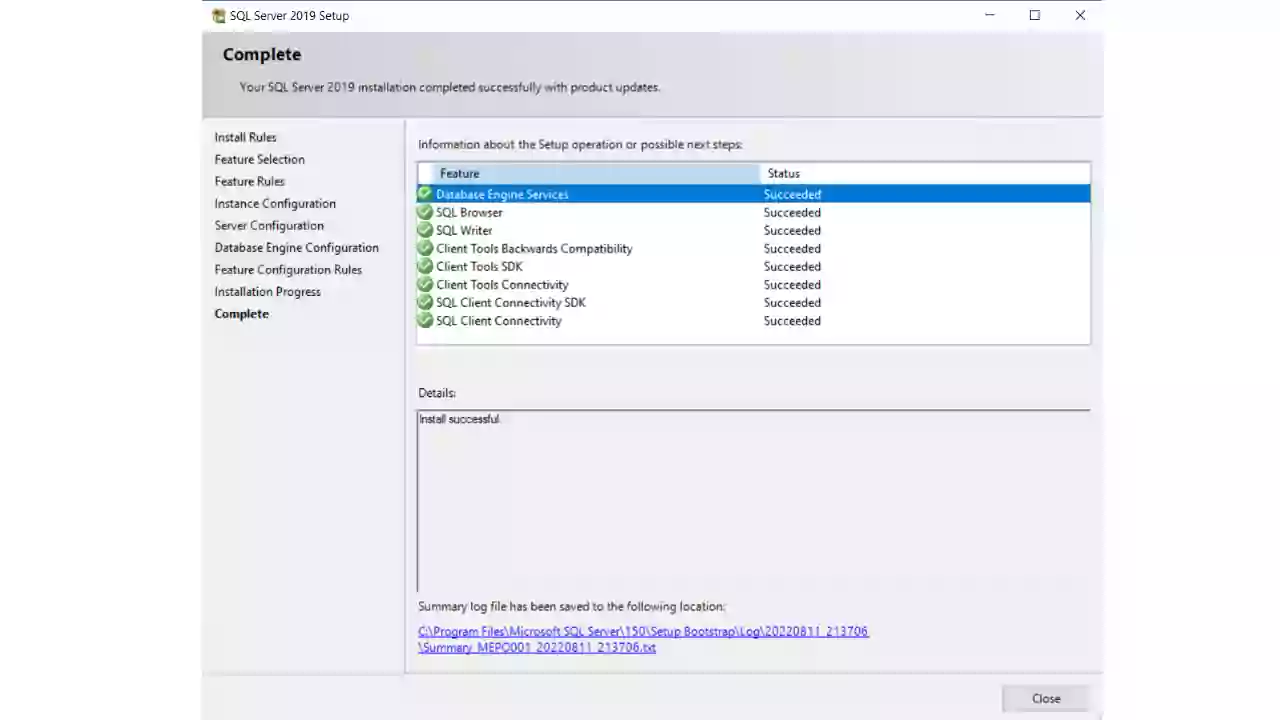Click check icon beside SQL Client Connectivity SDK
1280x720 pixels.
425,302
